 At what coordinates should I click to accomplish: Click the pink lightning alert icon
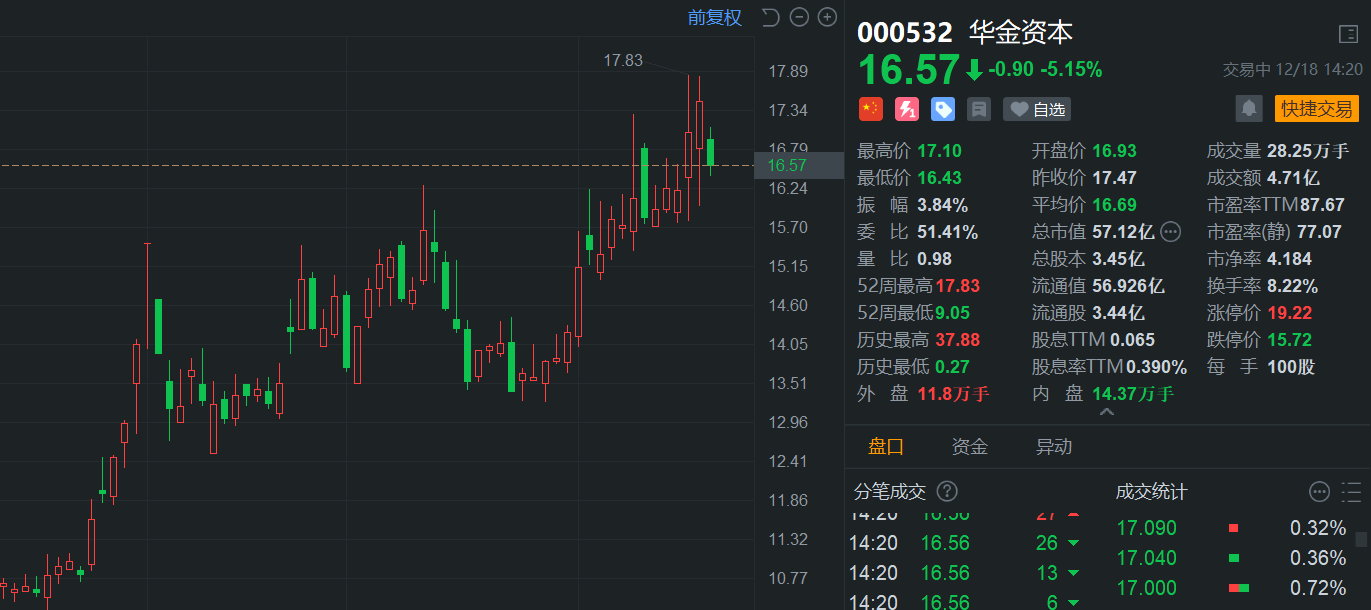click(x=906, y=109)
